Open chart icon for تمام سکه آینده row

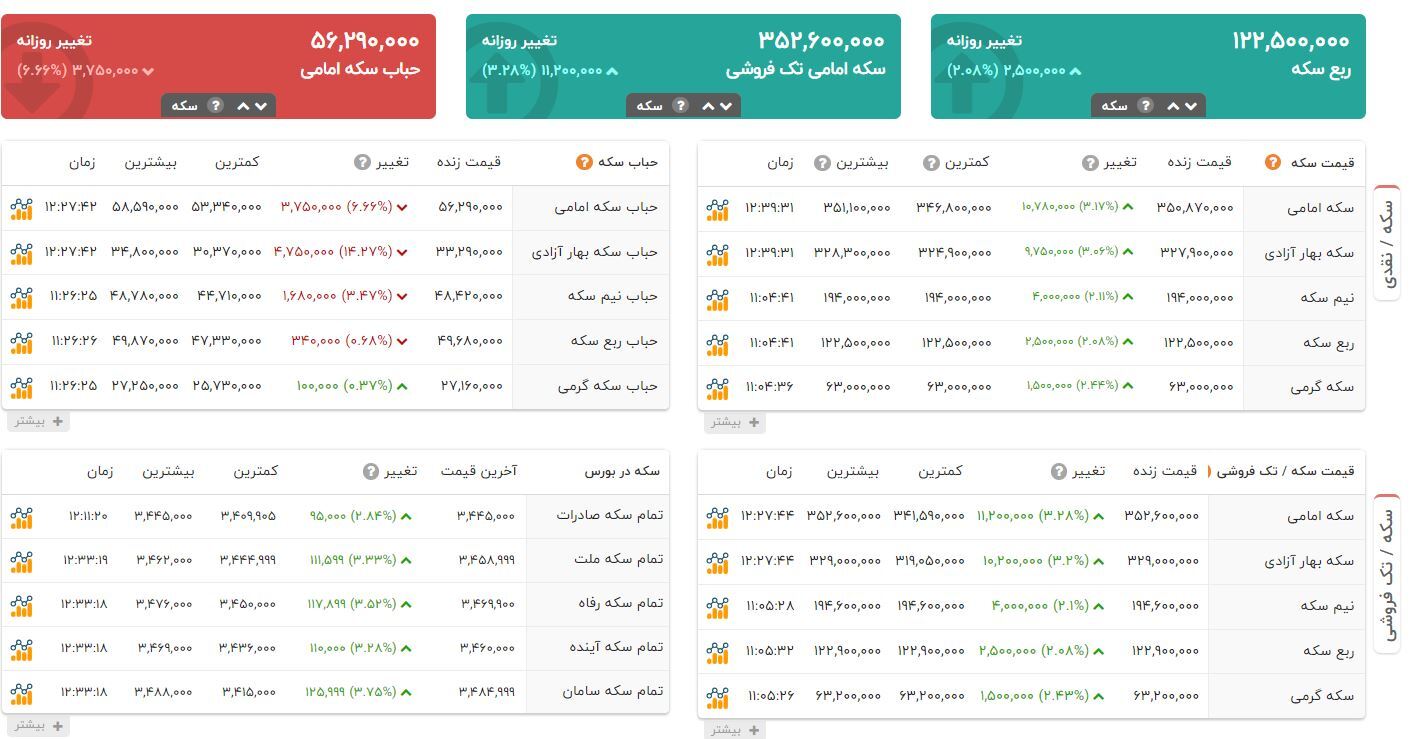21,649
